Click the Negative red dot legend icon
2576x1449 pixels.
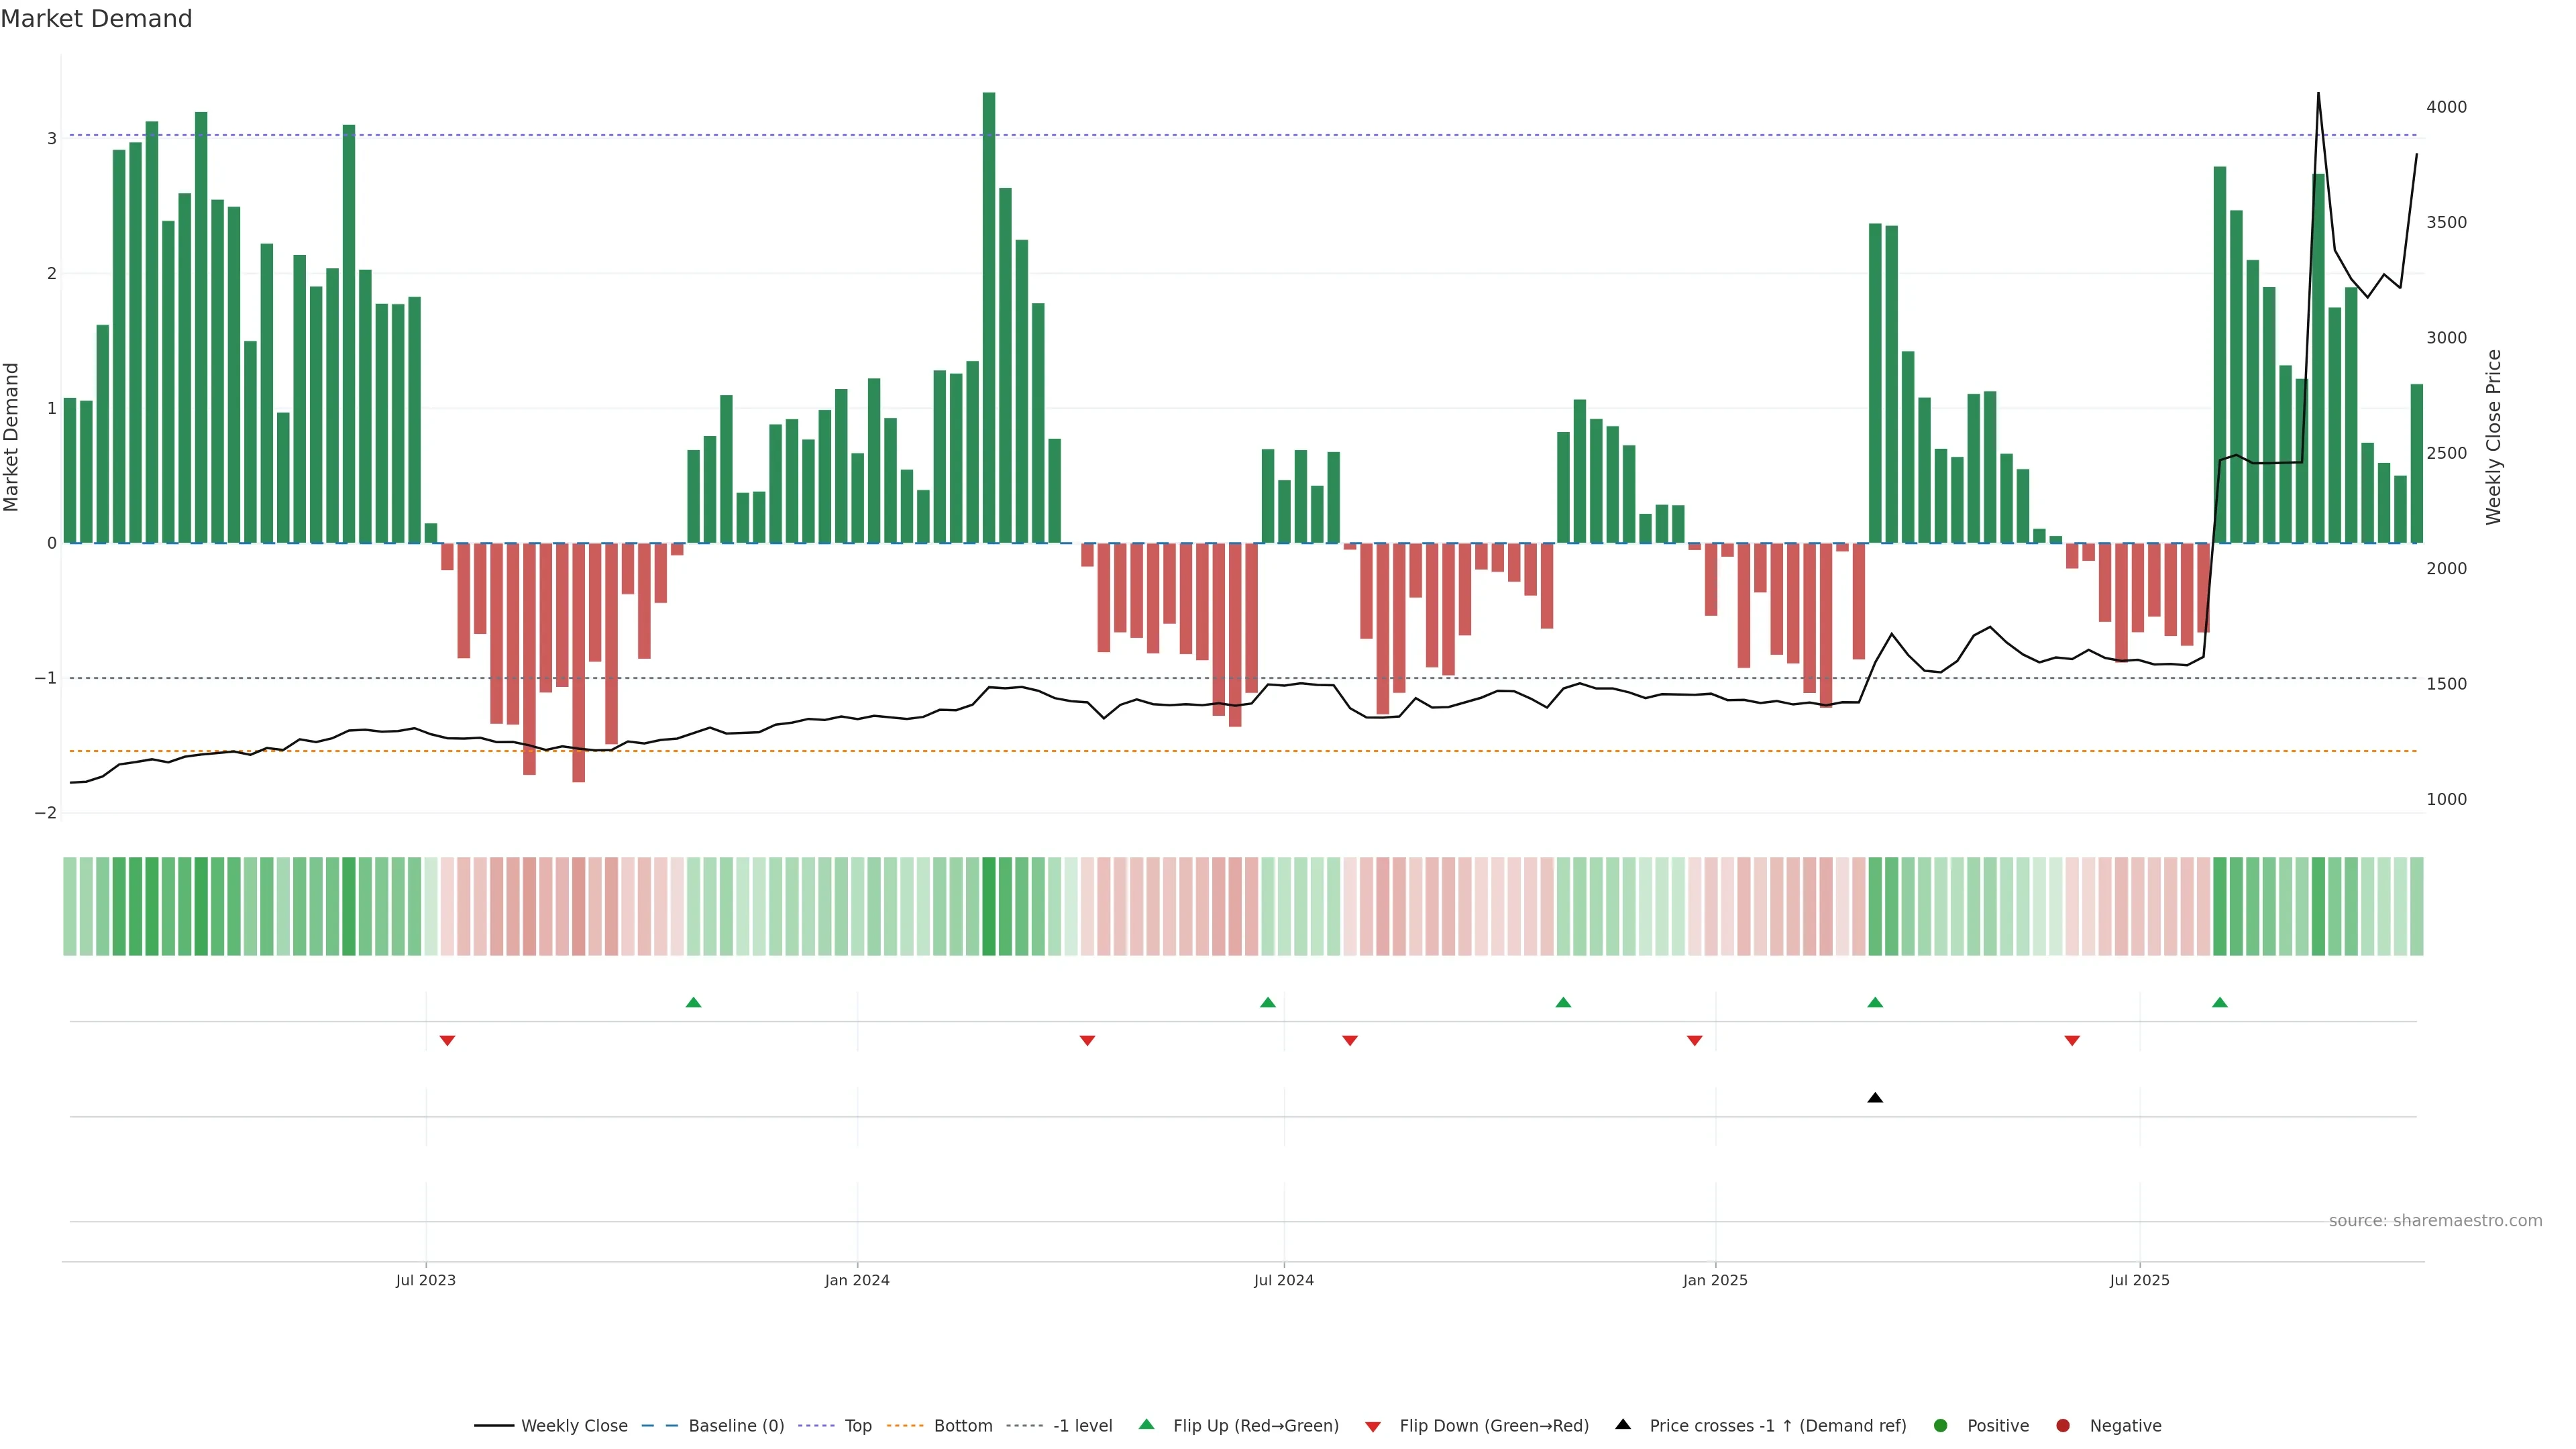pyautogui.click(x=2062, y=1425)
